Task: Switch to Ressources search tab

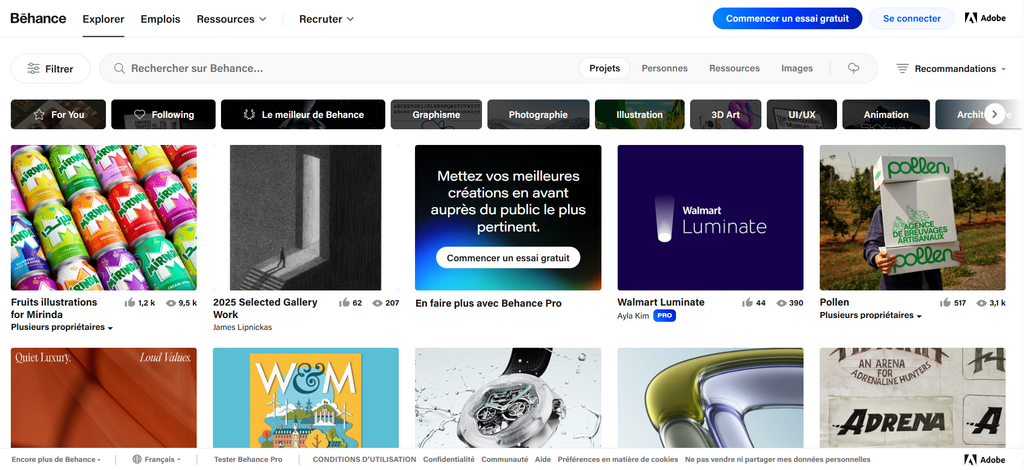Action: (735, 69)
